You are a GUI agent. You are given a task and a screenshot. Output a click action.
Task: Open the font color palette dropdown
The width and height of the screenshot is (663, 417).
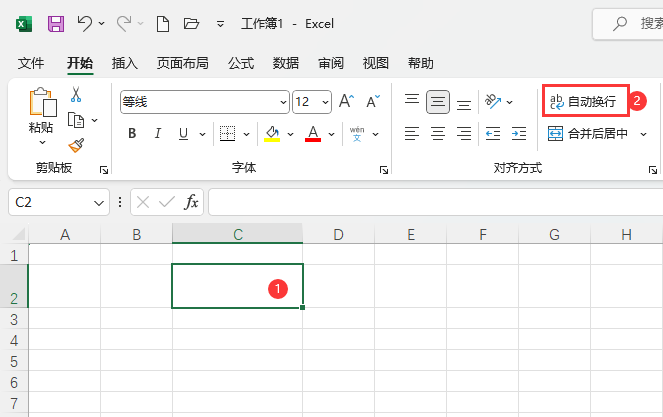pyautogui.click(x=332, y=134)
